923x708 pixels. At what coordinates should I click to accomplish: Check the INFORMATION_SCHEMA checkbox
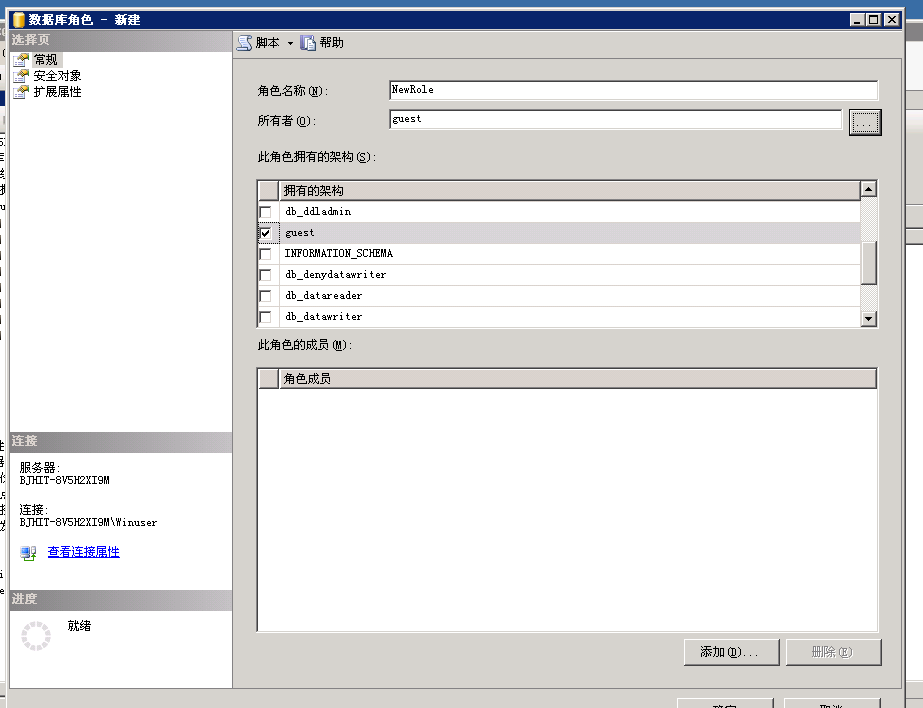(x=265, y=254)
